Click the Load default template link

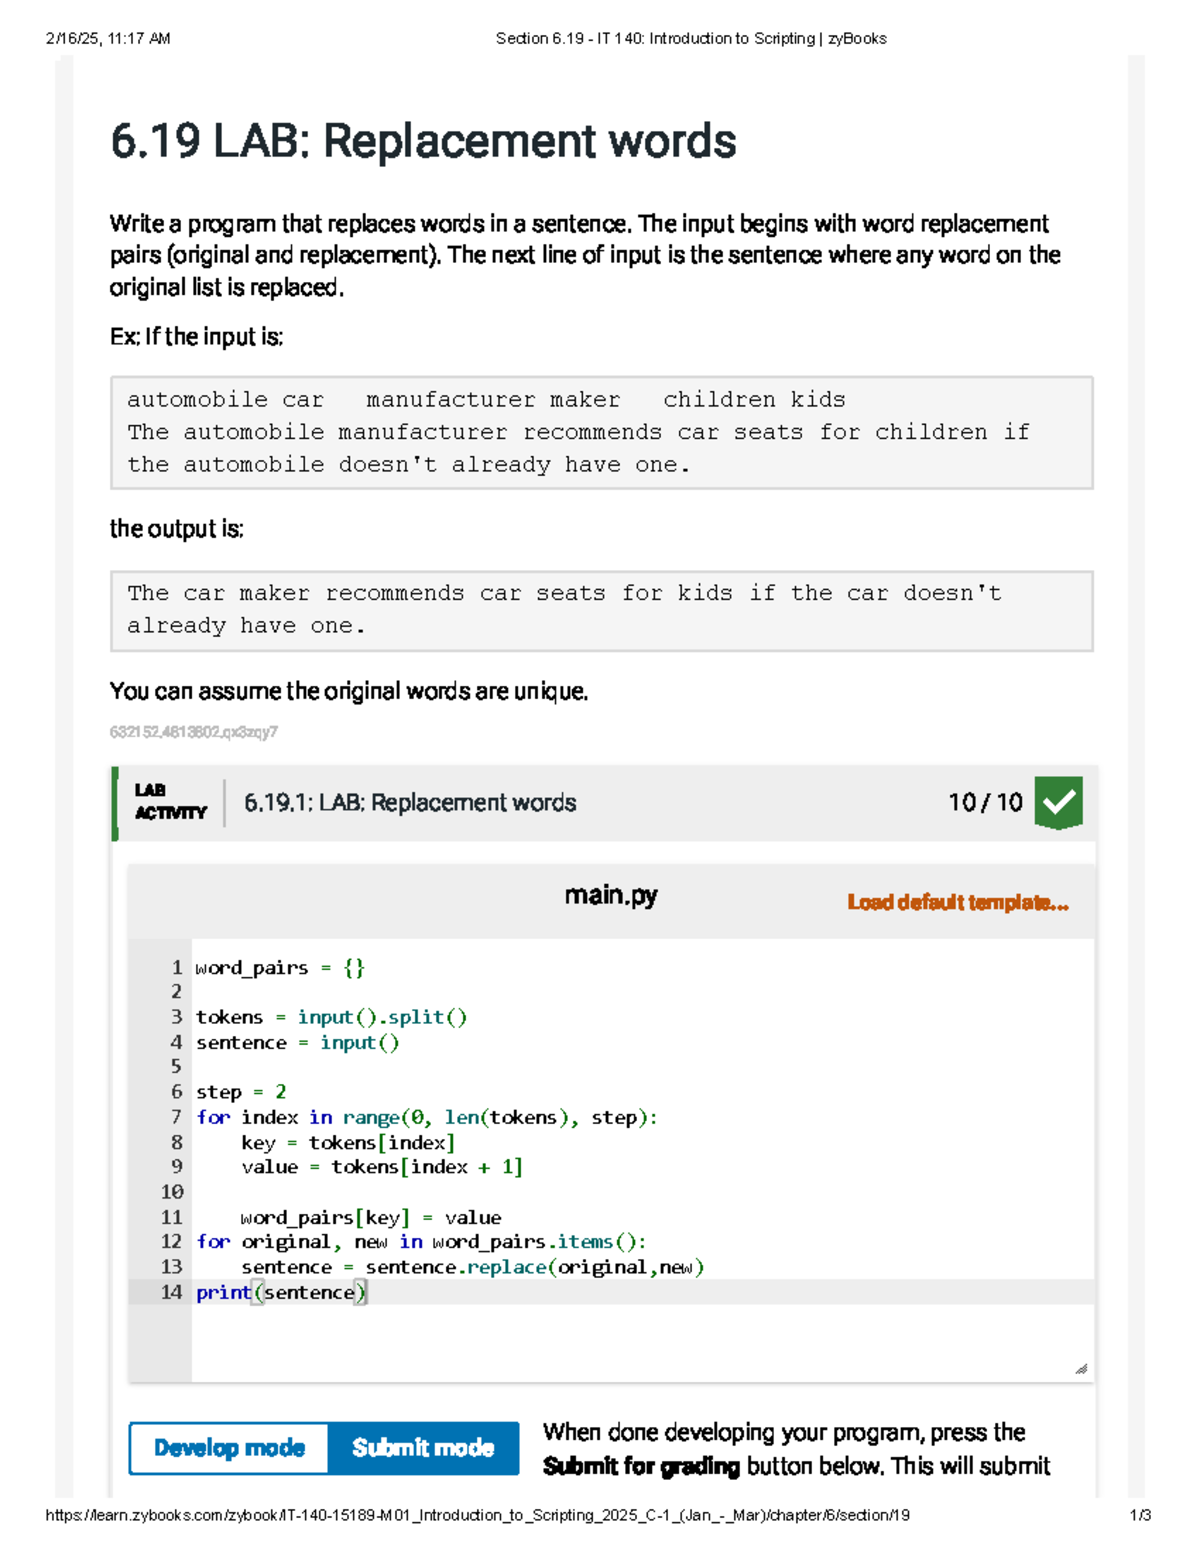tap(957, 903)
